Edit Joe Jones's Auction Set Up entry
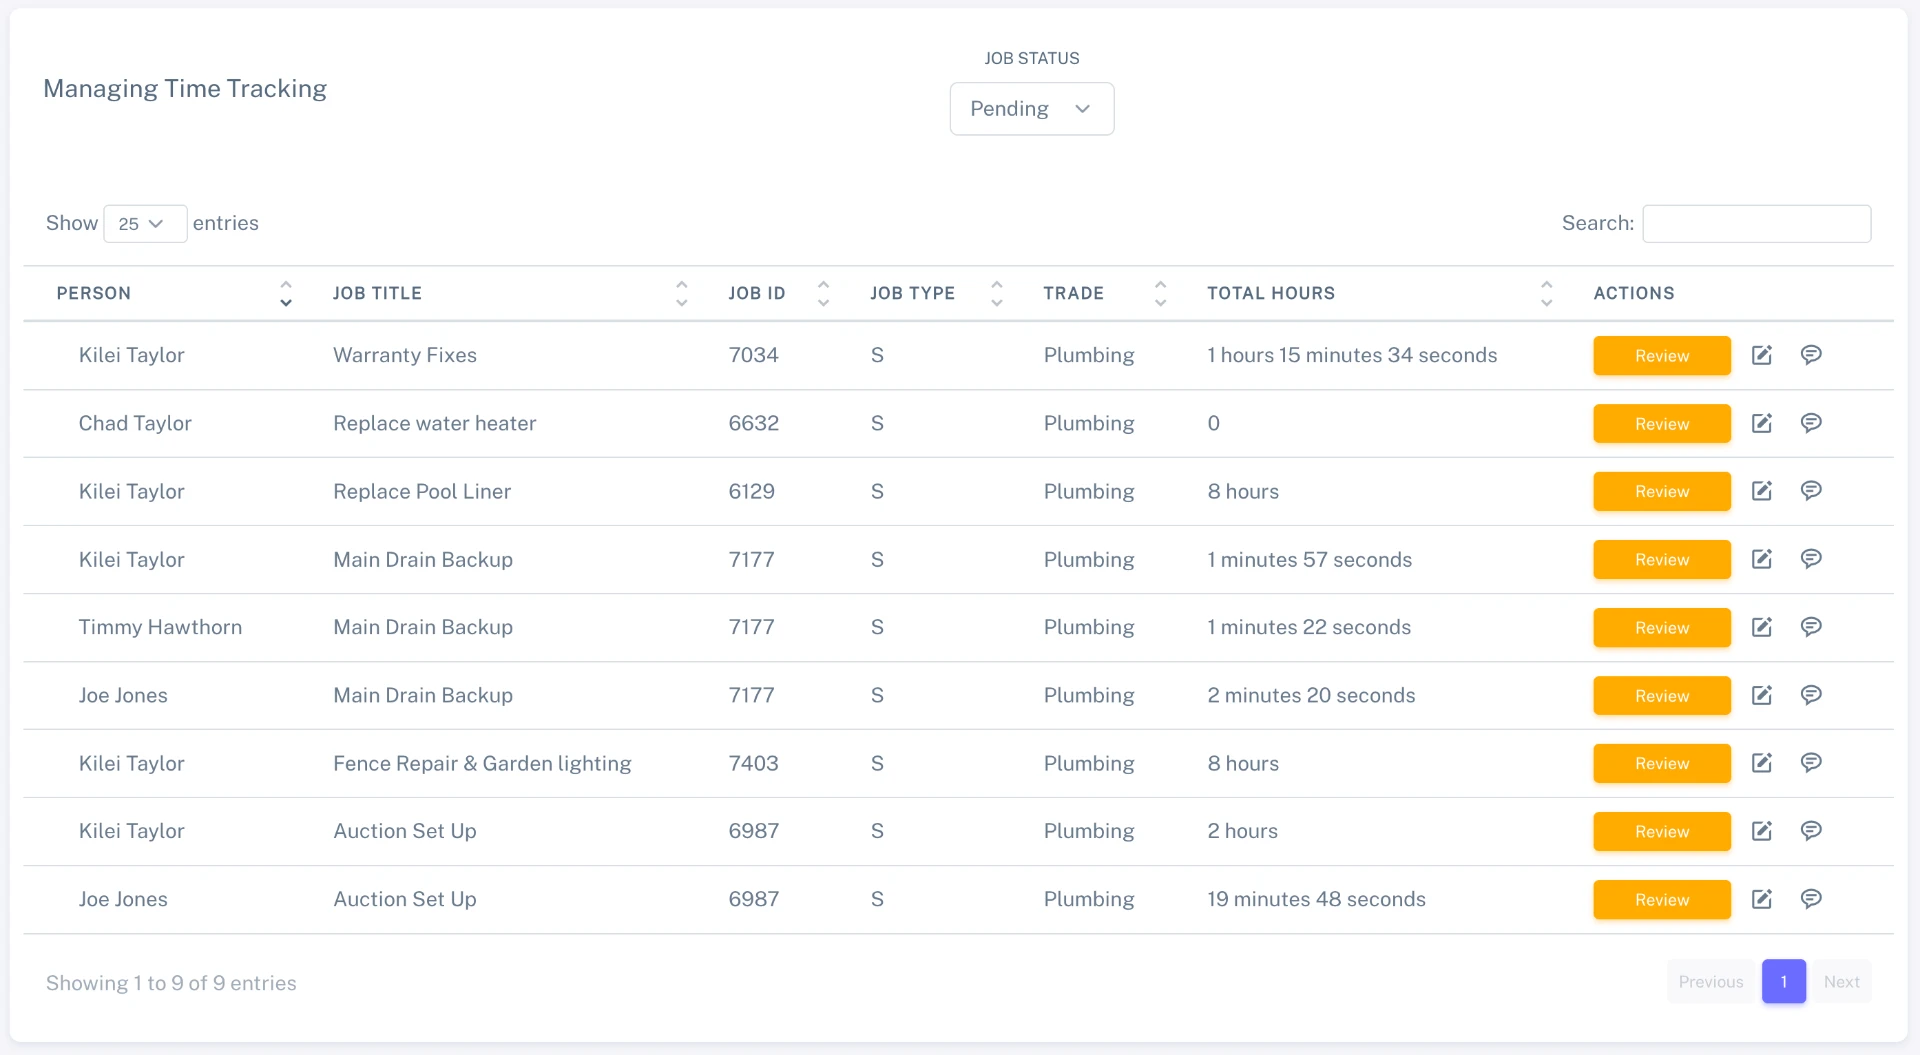The width and height of the screenshot is (1920, 1055). (x=1762, y=899)
